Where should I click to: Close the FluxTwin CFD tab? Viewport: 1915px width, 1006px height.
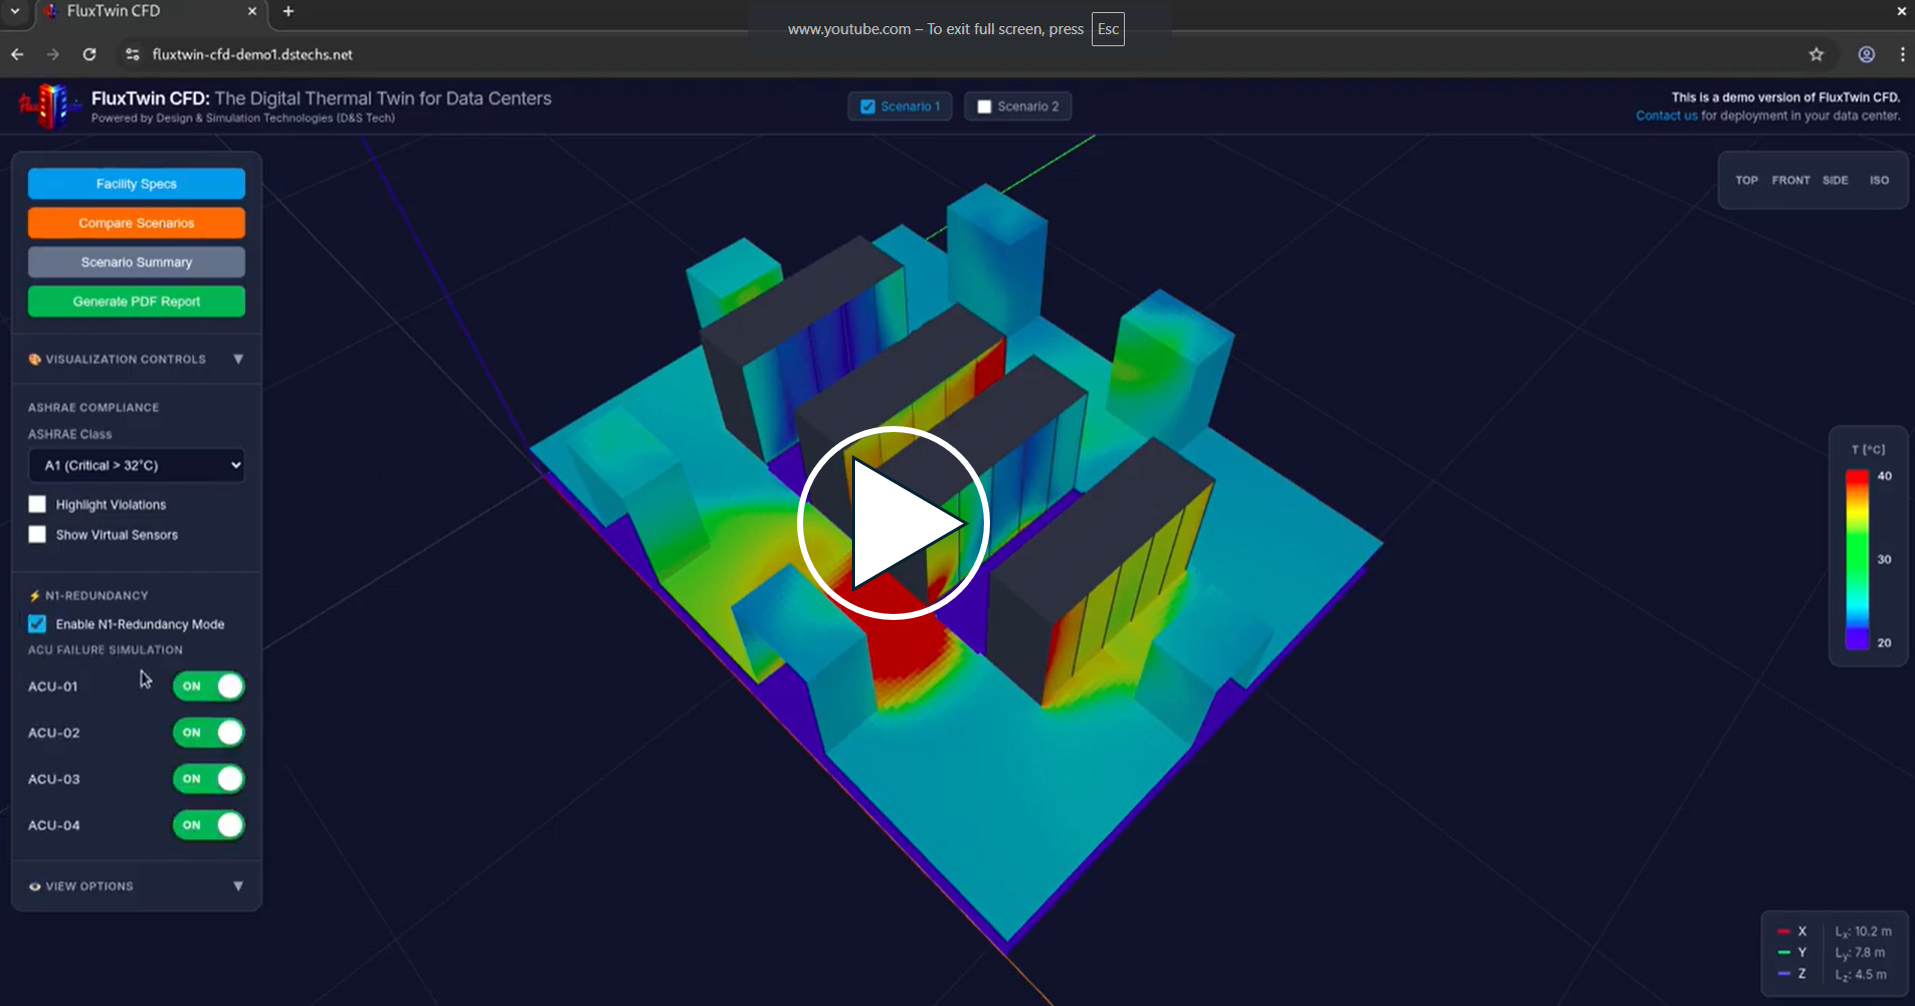(252, 11)
